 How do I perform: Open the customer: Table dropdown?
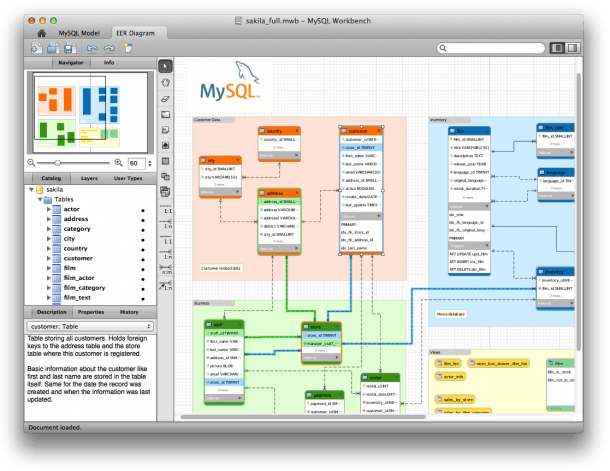pyautogui.click(x=90, y=326)
